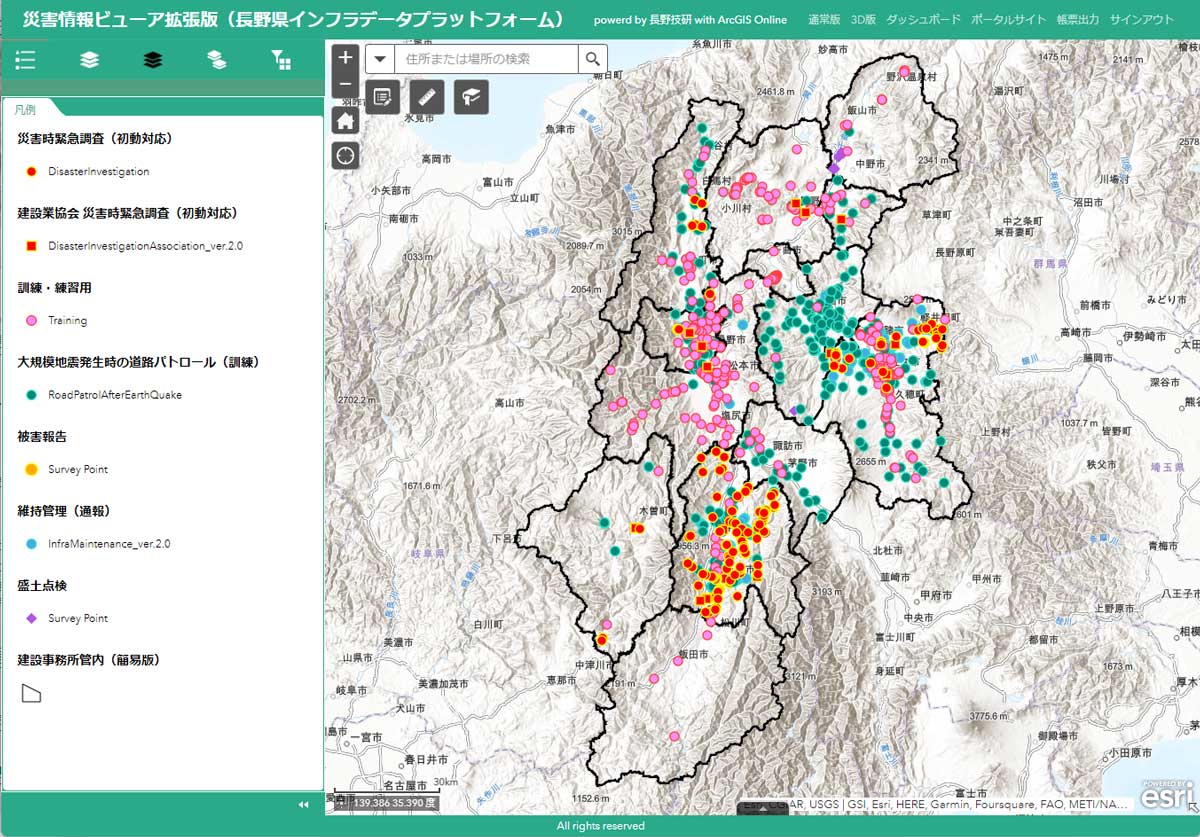Click サインアウト to sign out
Screen dimensions: 1200x837
[1141, 20]
